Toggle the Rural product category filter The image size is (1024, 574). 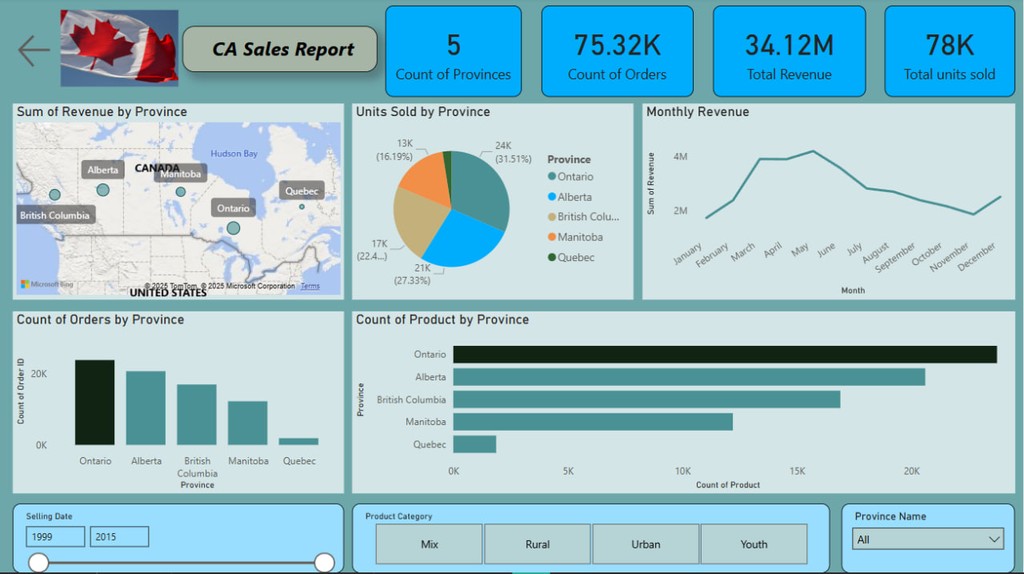click(537, 544)
